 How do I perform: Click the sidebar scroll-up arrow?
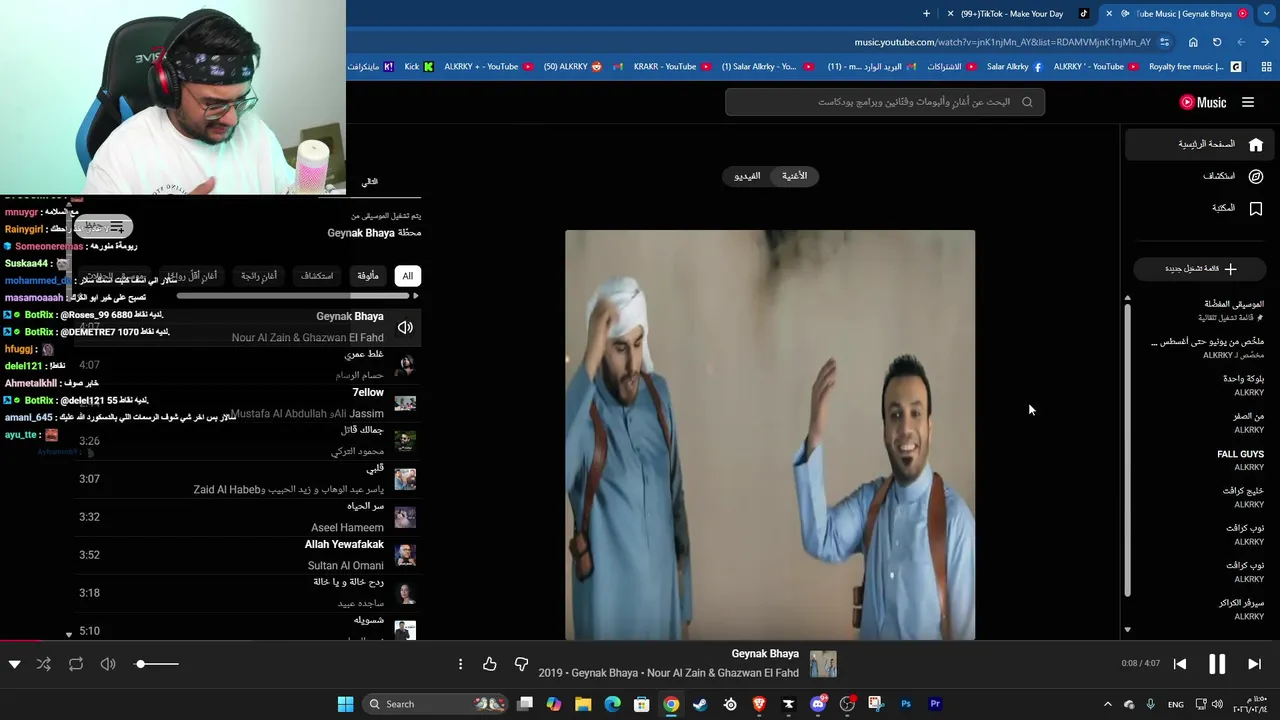1127,298
